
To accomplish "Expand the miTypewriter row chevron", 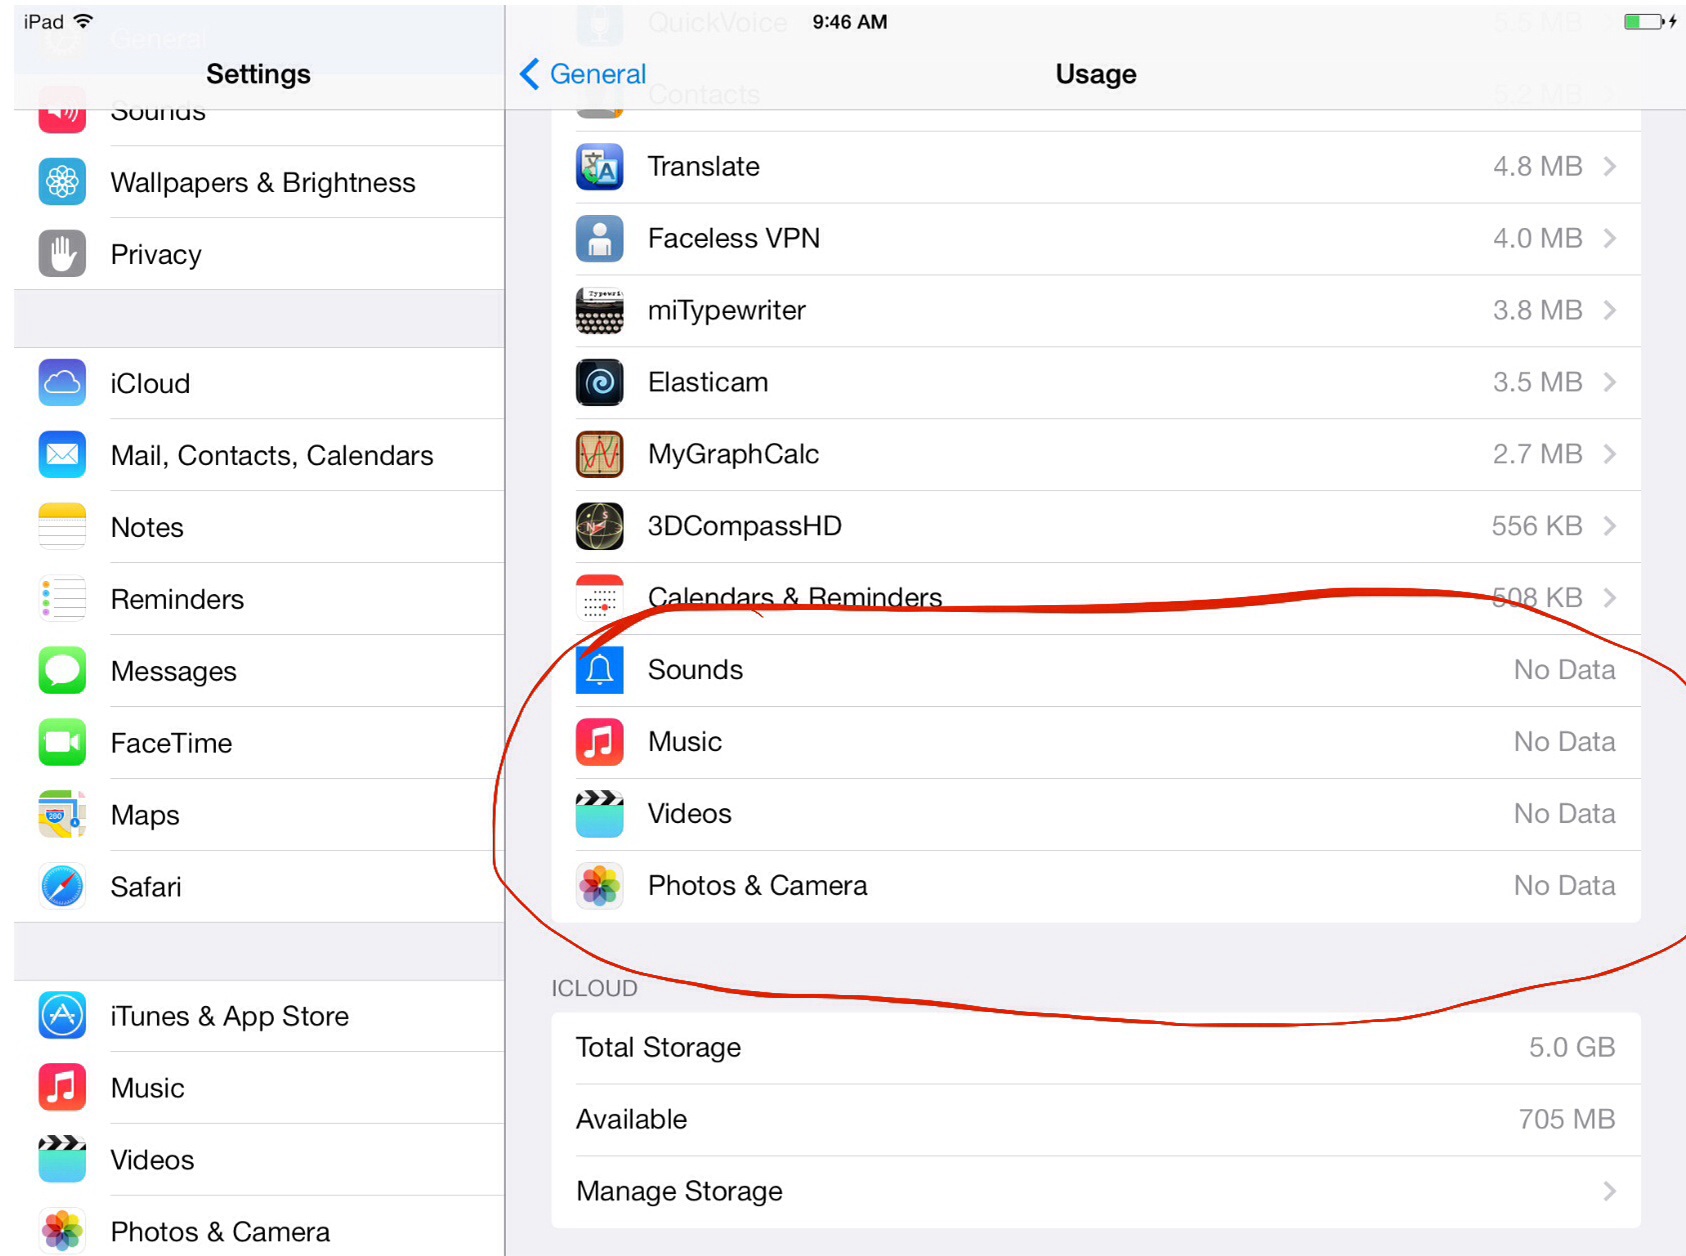I will 1610,310.
